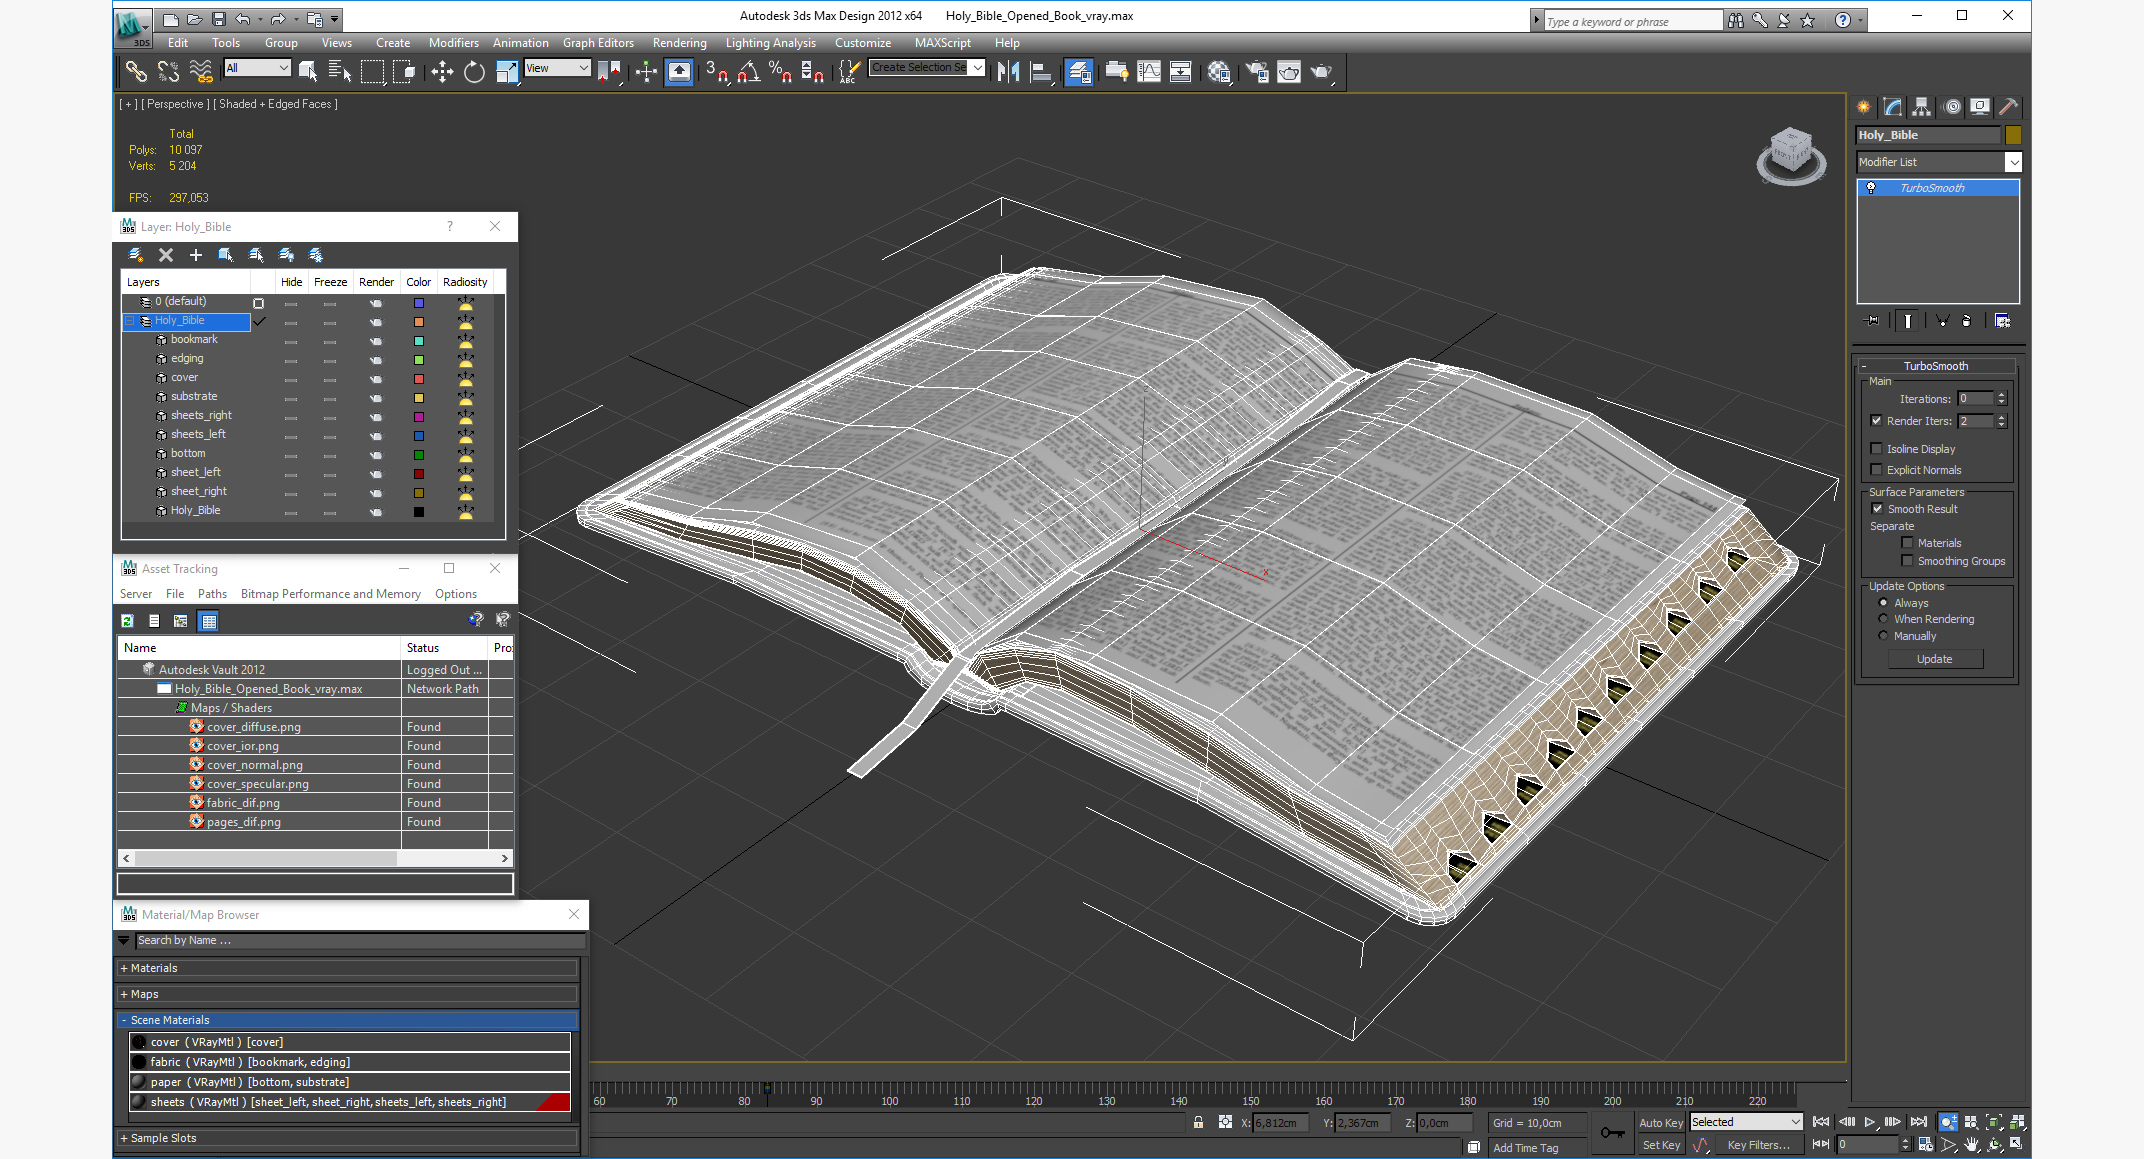Create new layer plus icon in Layer dialog

(x=196, y=255)
